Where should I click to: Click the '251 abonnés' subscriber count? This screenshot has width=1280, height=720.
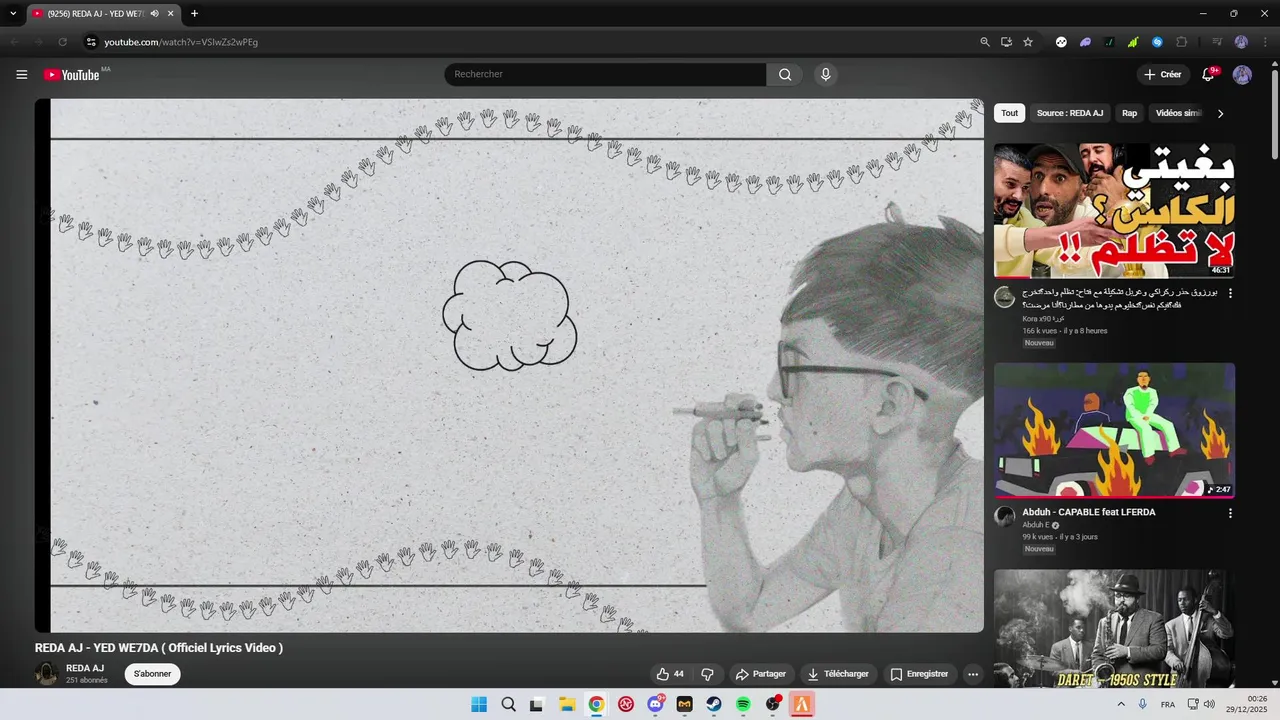tap(87, 680)
